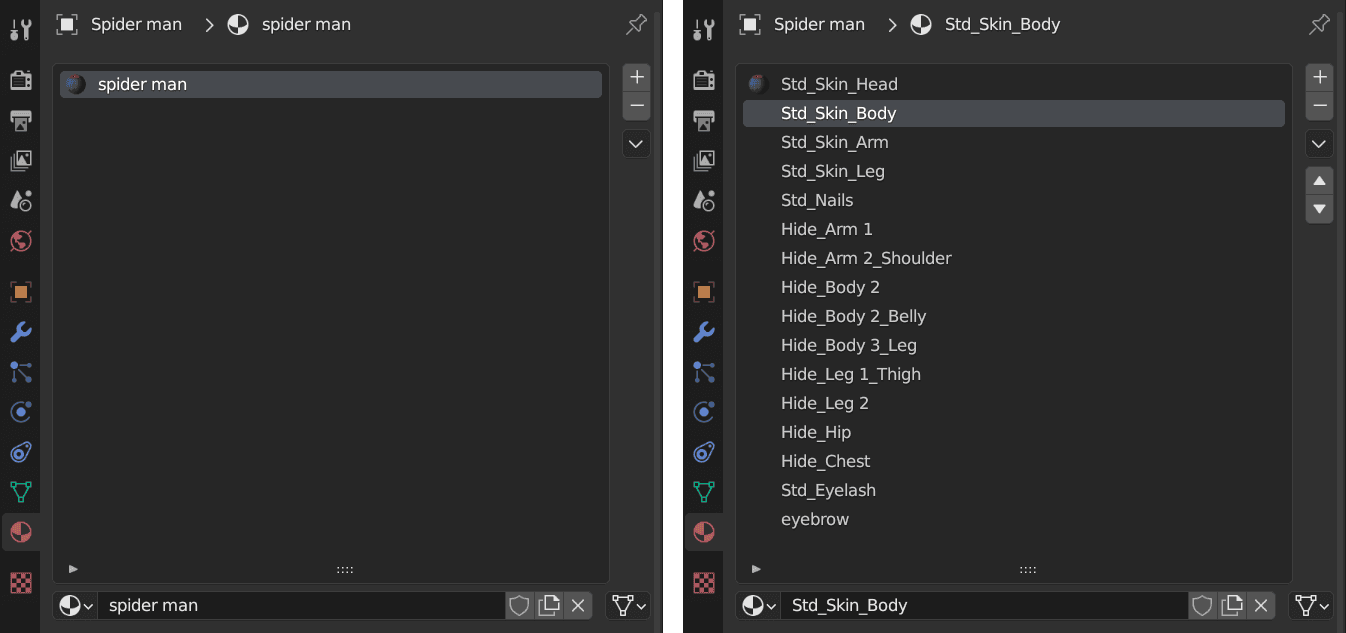Image resolution: width=1346 pixels, height=633 pixels.
Task: Open Output properties in spider man material panel
Action: point(20,120)
